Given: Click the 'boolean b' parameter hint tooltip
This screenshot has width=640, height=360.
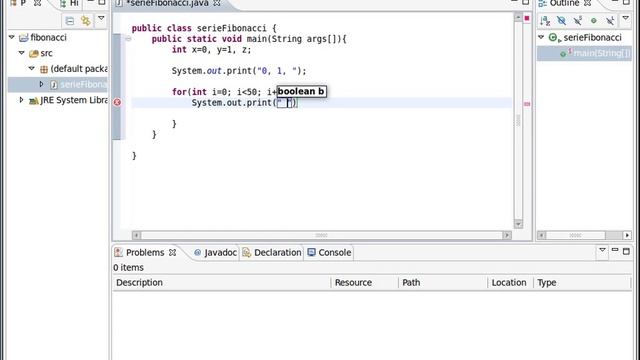Looking at the screenshot, I should [302, 91].
